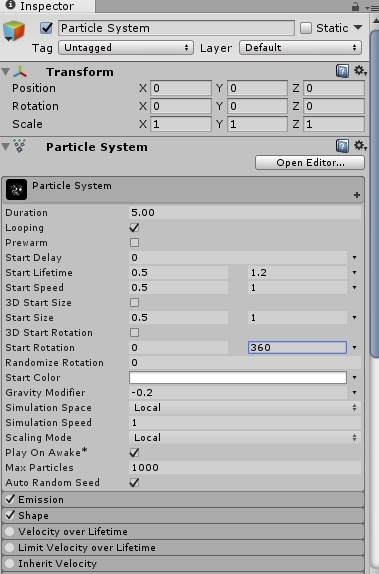Open the Tag dropdown Untagged
379x574 pixels.
click(126, 48)
